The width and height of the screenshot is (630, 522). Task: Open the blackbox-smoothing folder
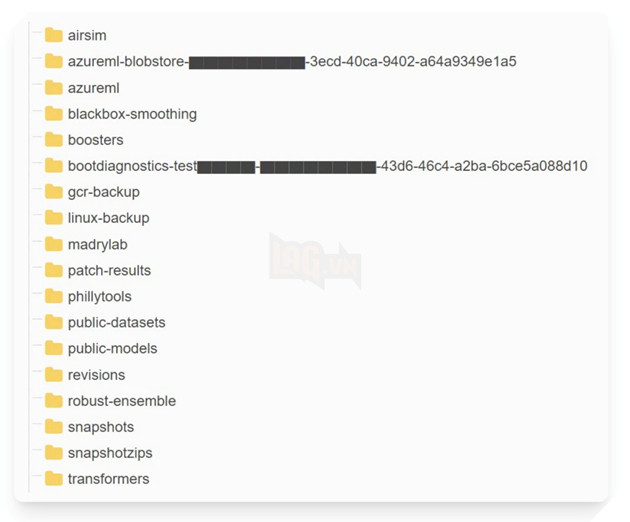pos(132,114)
